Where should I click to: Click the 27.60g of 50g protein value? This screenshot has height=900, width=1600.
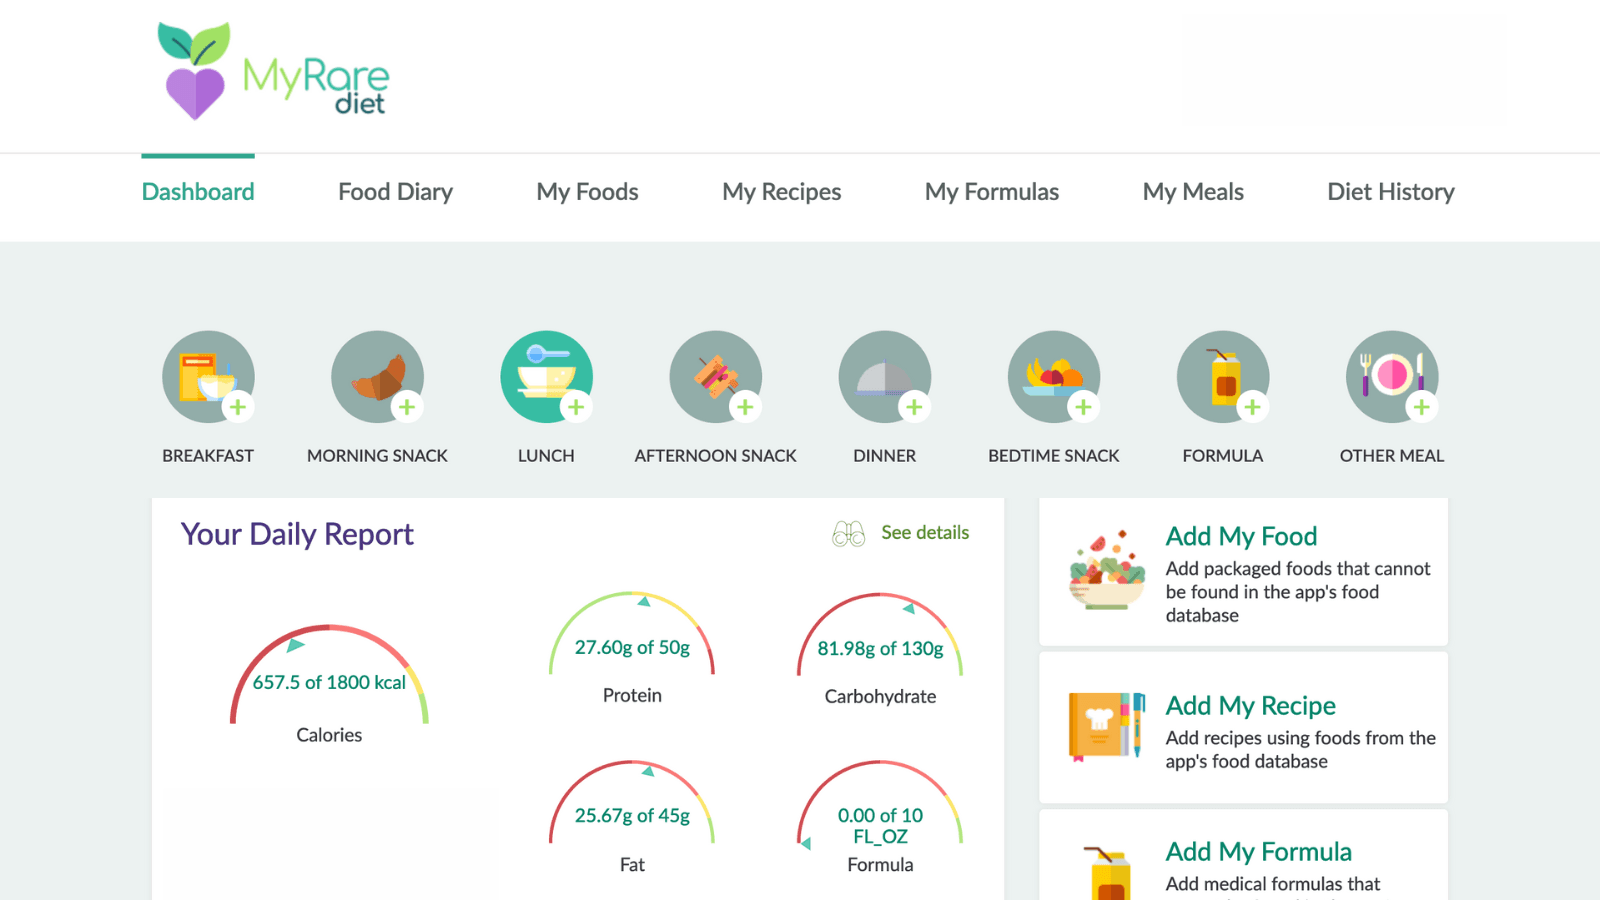point(632,648)
